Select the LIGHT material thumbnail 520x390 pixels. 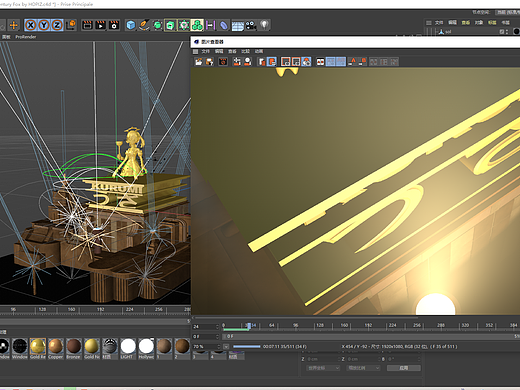(x=128, y=348)
